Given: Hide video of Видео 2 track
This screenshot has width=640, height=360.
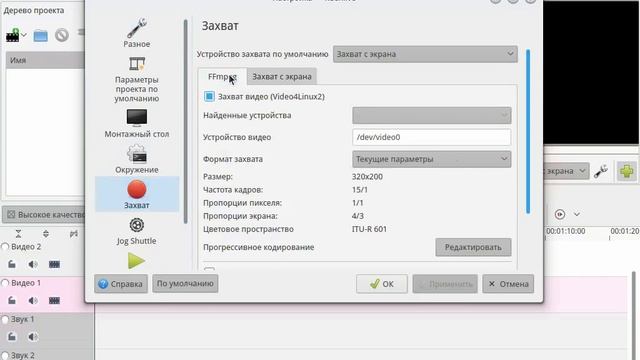Looking at the screenshot, I should (54, 264).
